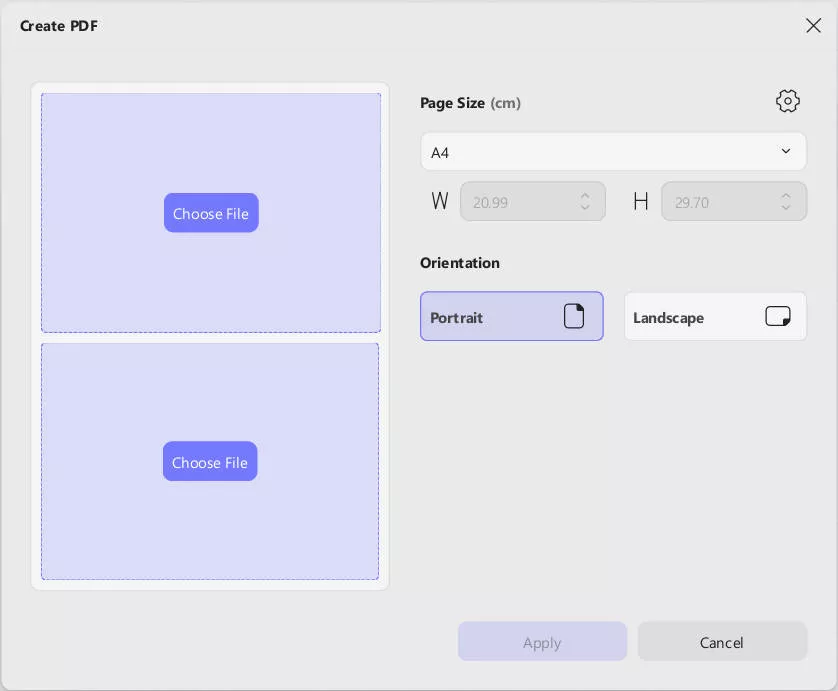Click the width value input field
838x691 pixels.
pos(520,201)
